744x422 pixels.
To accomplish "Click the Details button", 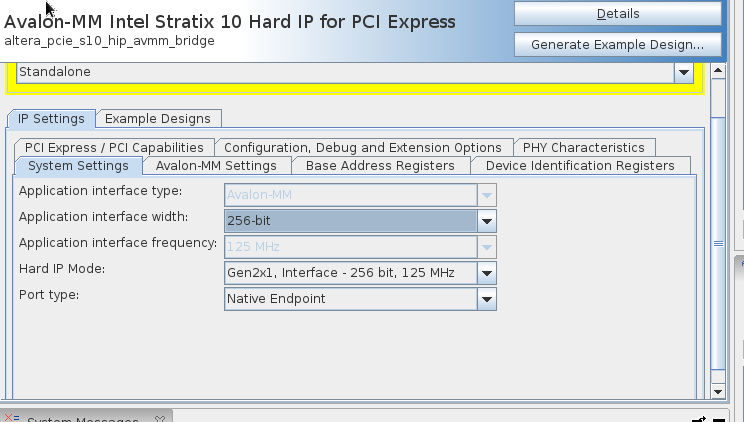I will click(x=617, y=14).
